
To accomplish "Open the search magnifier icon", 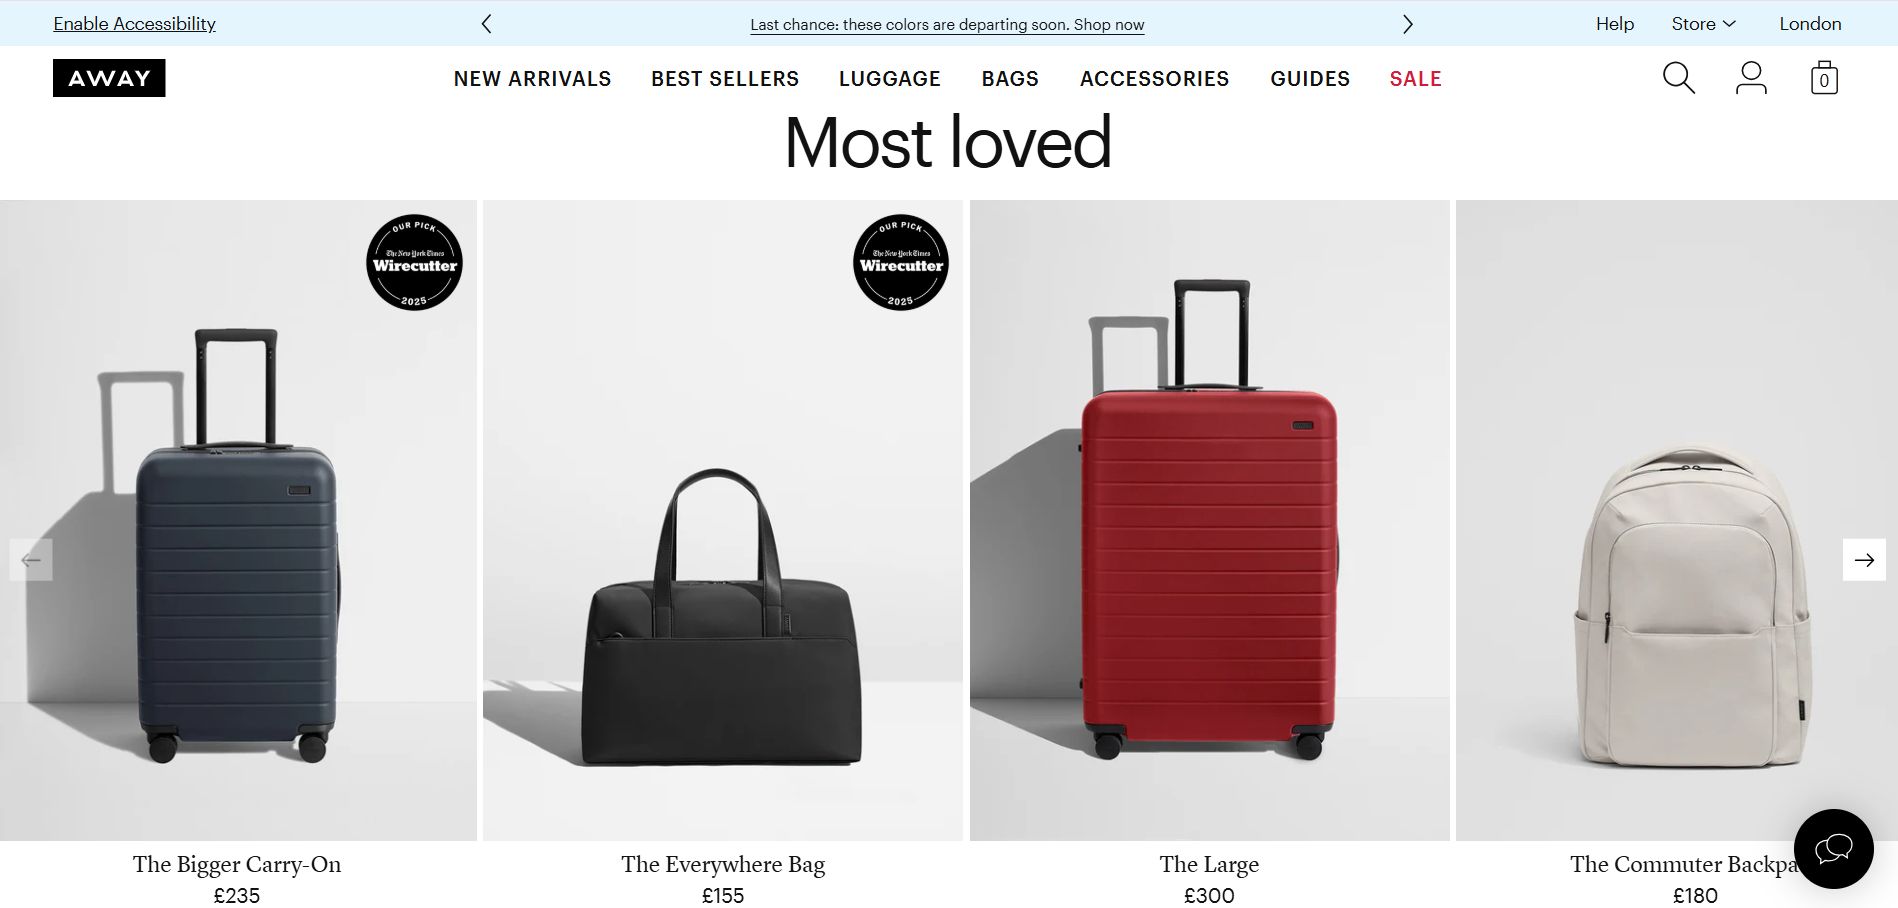I will pyautogui.click(x=1678, y=78).
